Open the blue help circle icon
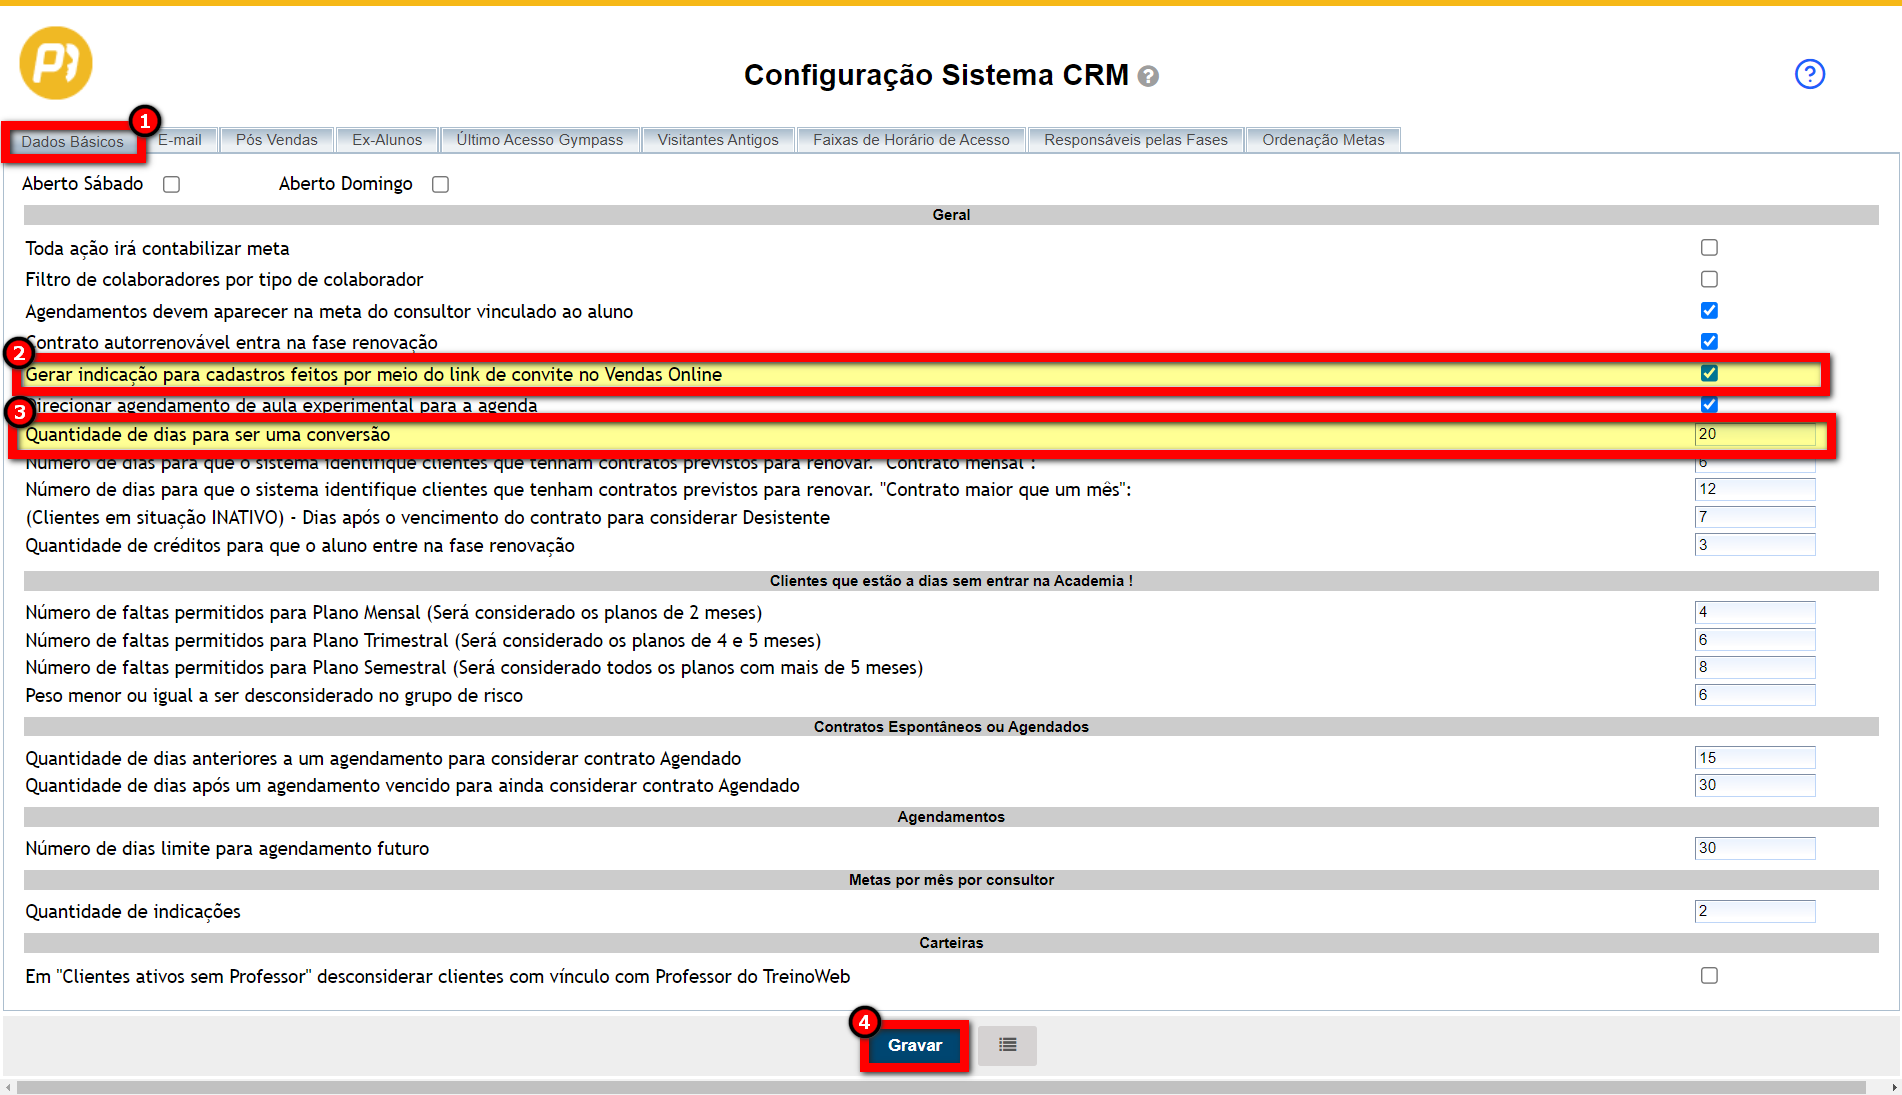 point(1809,74)
